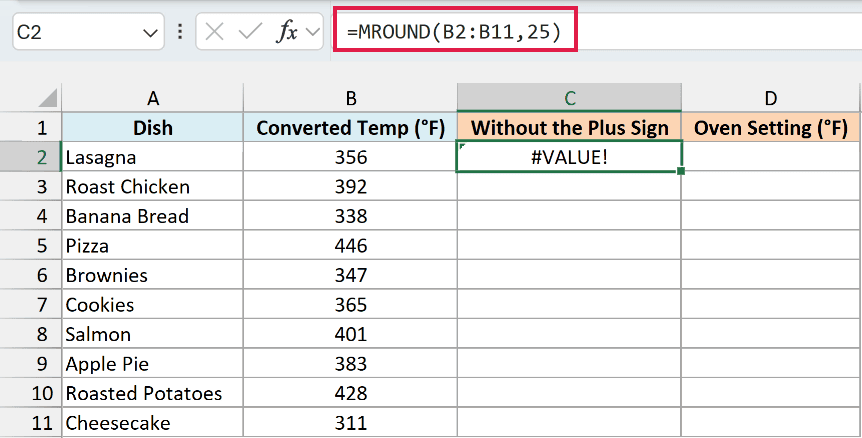Click the value 347 in column B
Image resolution: width=862 pixels, height=438 pixels.
click(350, 275)
